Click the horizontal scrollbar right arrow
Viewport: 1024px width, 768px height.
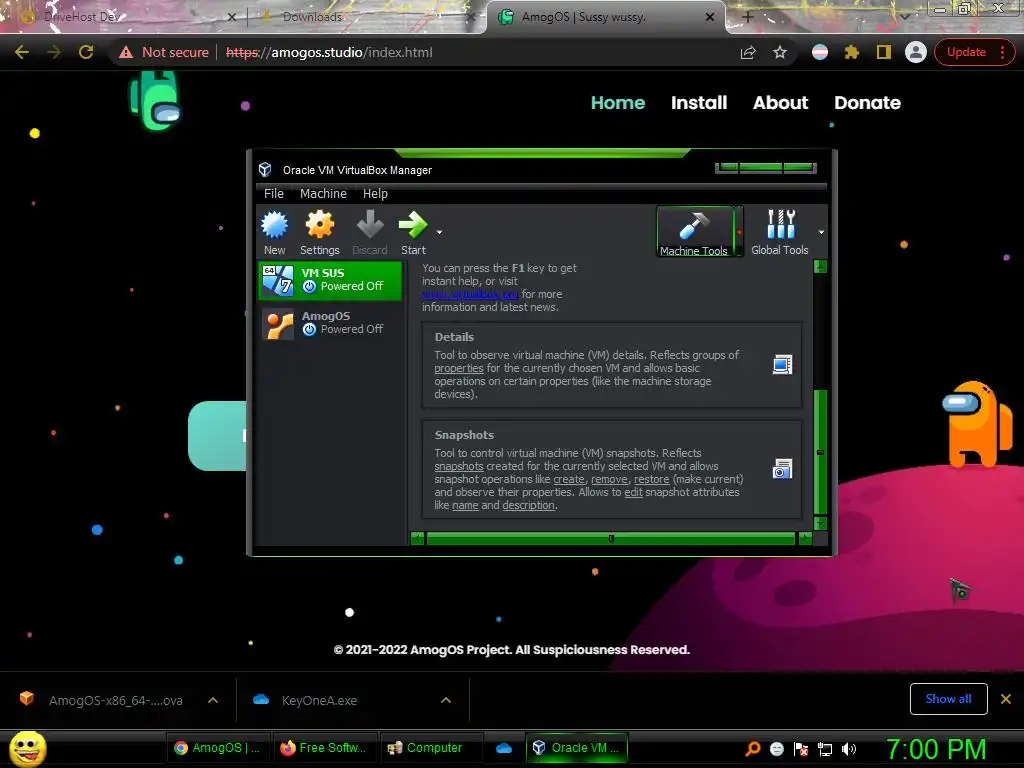[805, 539]
